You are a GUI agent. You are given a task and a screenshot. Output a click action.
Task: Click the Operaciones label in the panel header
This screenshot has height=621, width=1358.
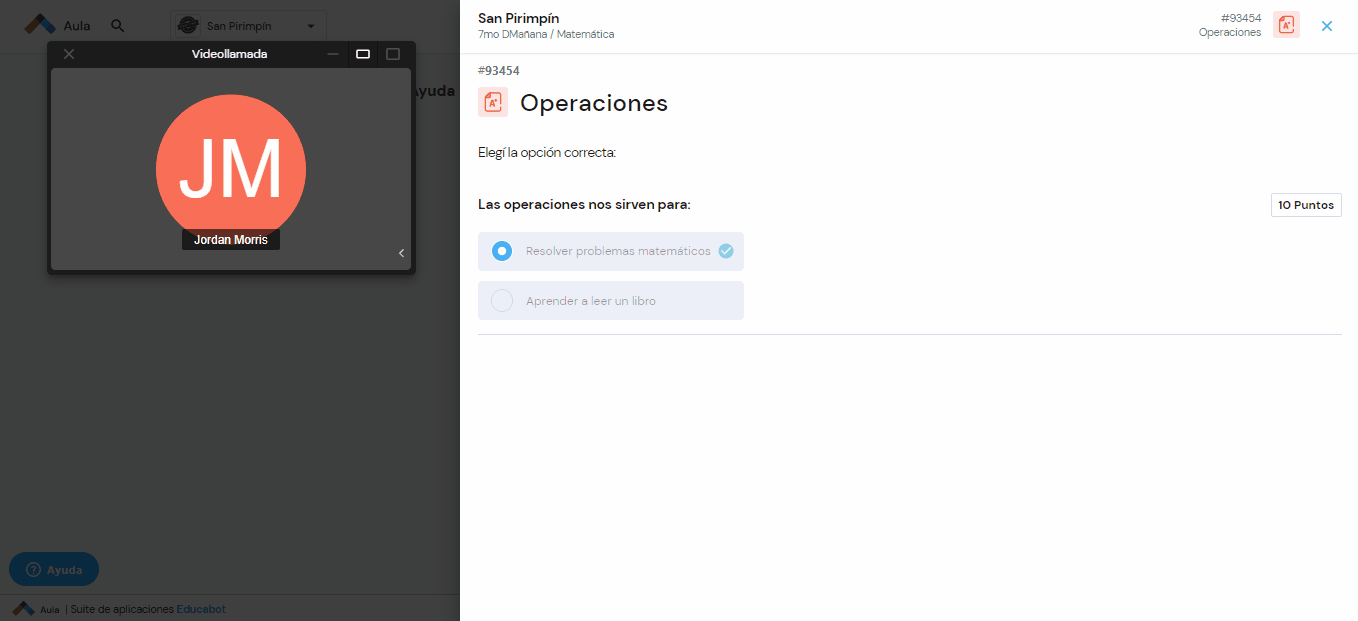coord(1229,32)
